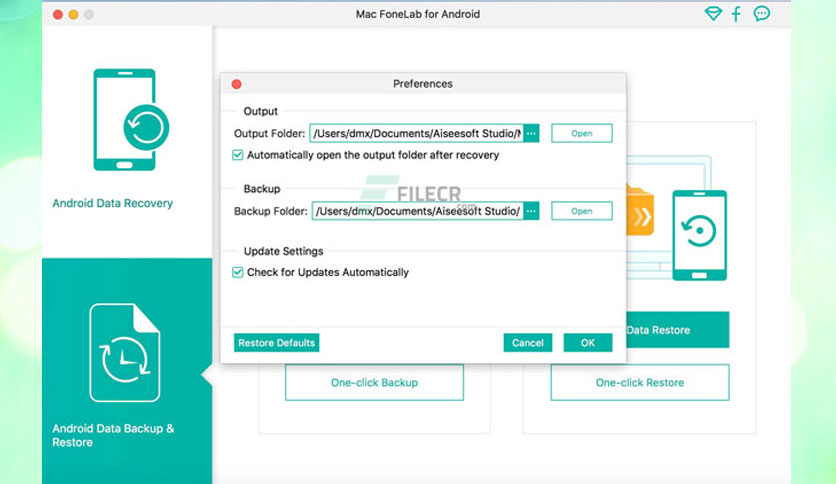Viewport: 836px width, 484px height.
Task: Click One-click Restore button
Action: click(640, 383)
